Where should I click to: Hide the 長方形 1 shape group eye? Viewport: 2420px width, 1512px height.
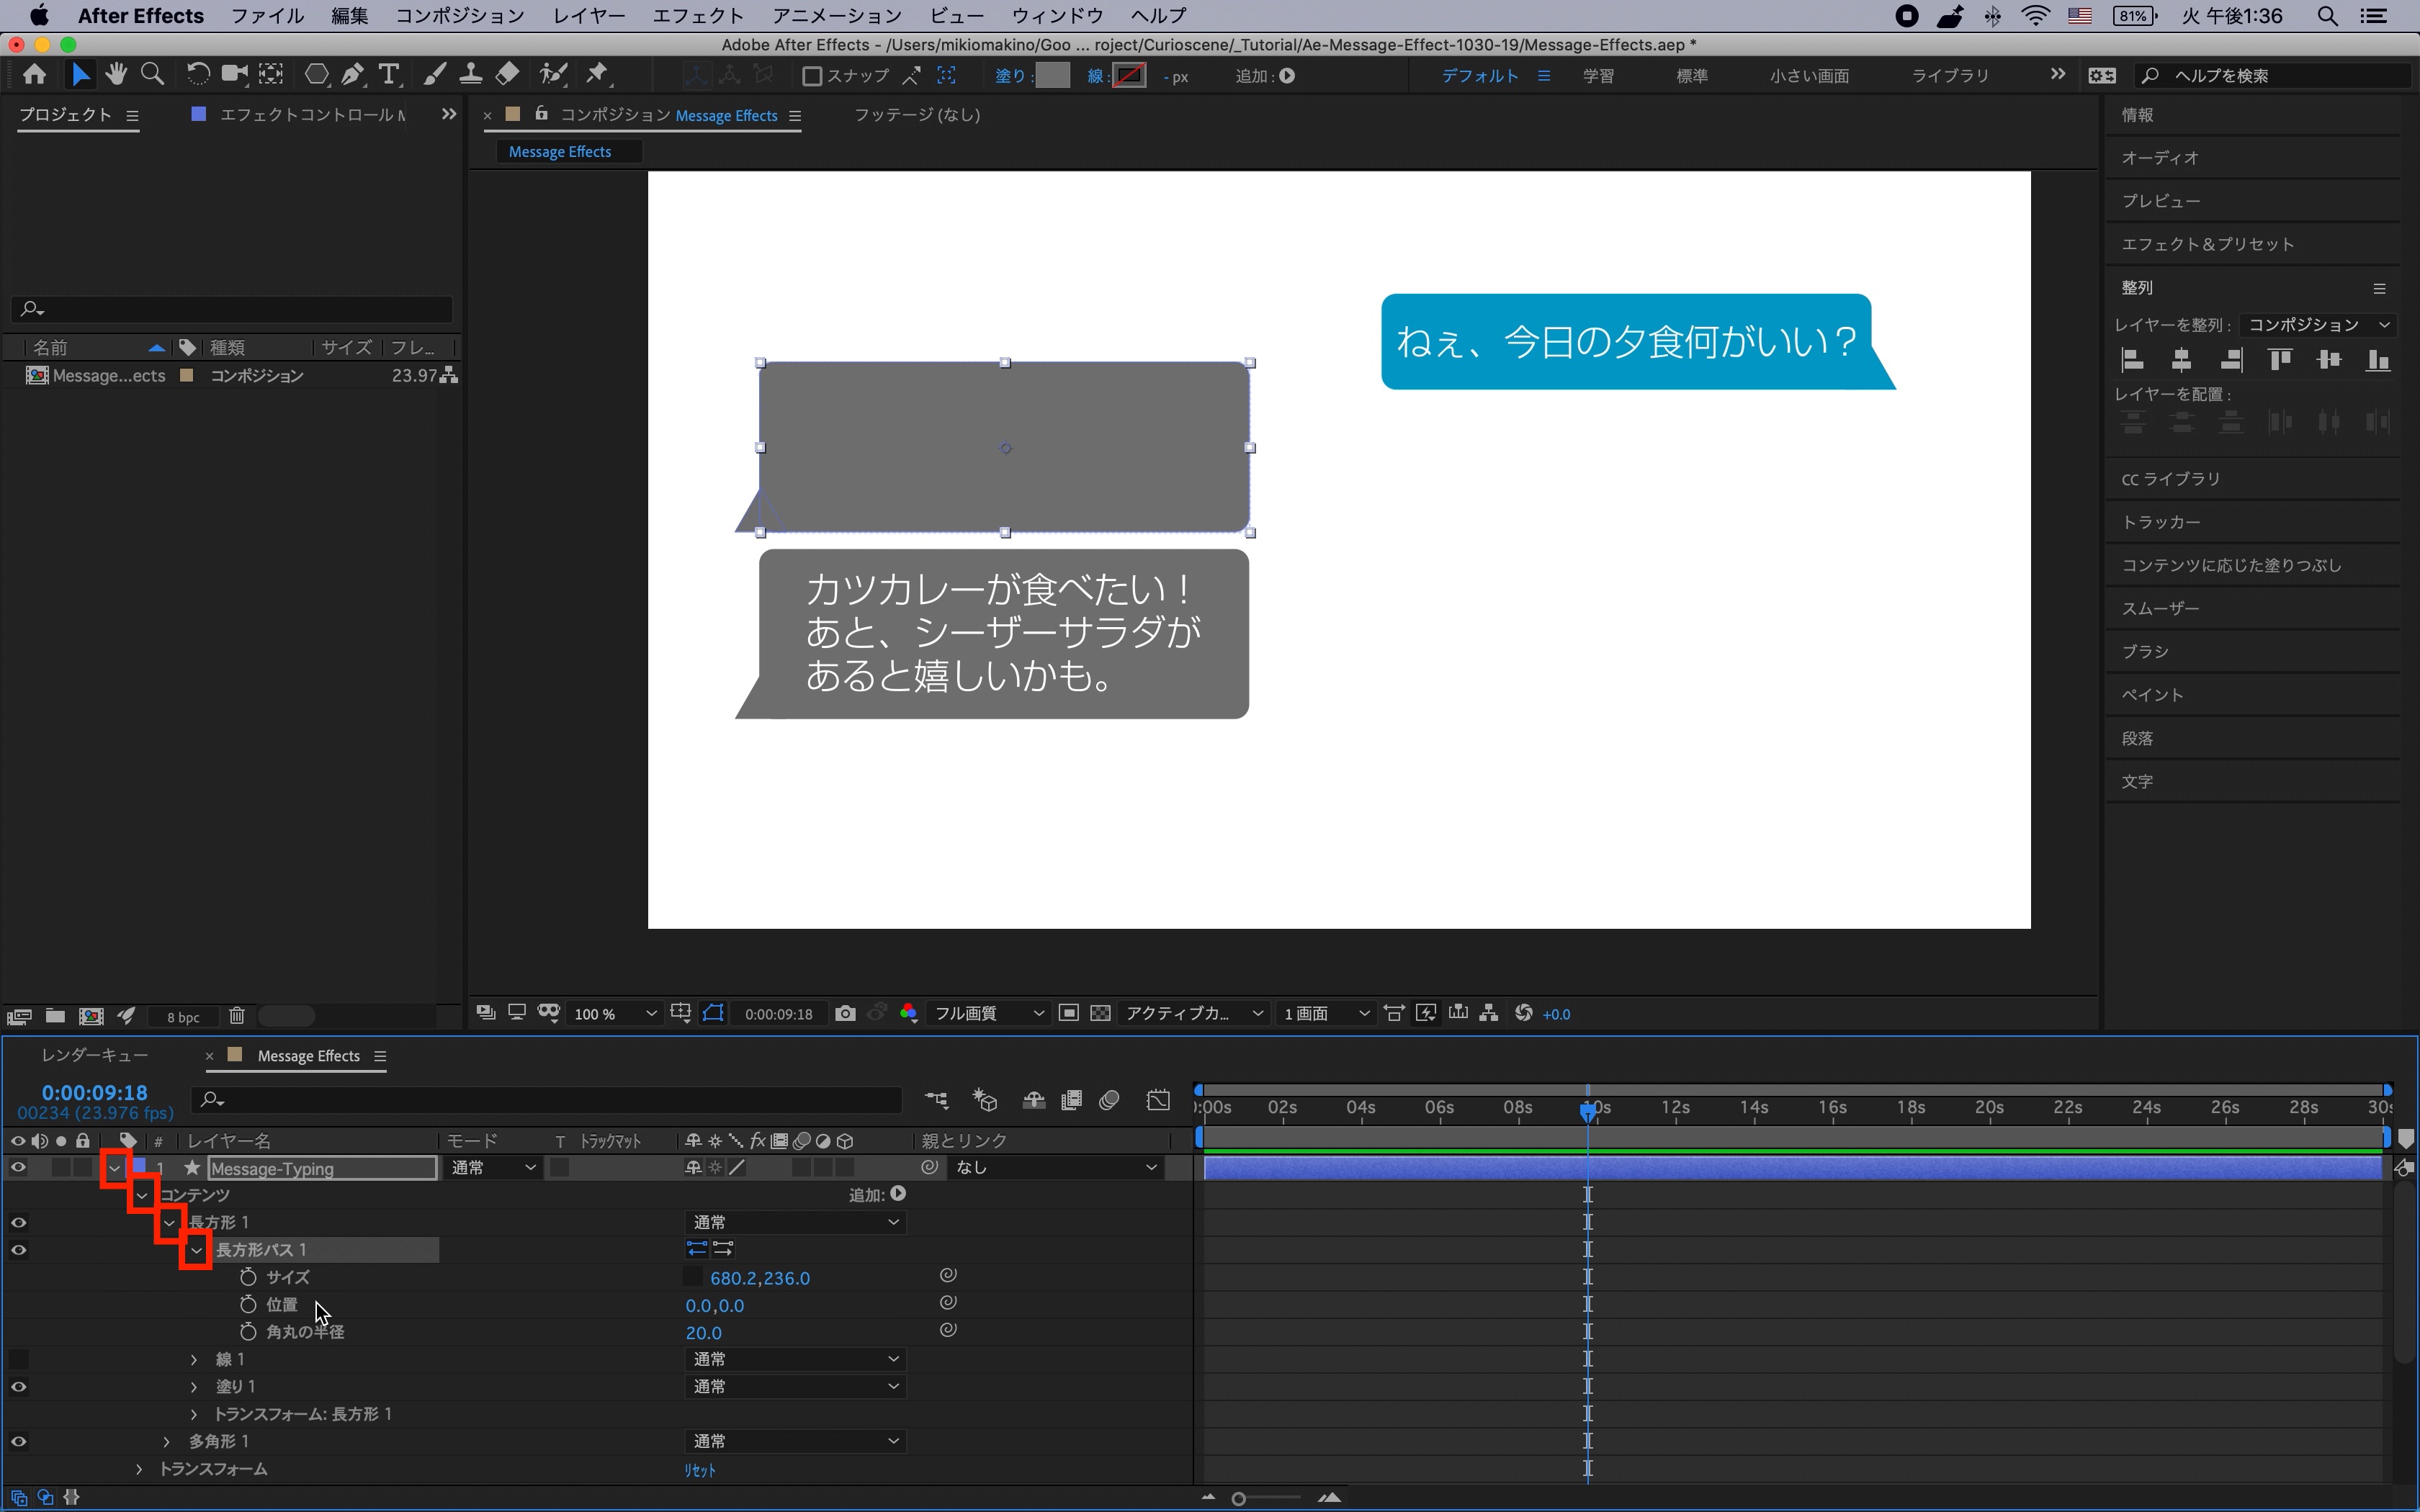pos(18,1222)
